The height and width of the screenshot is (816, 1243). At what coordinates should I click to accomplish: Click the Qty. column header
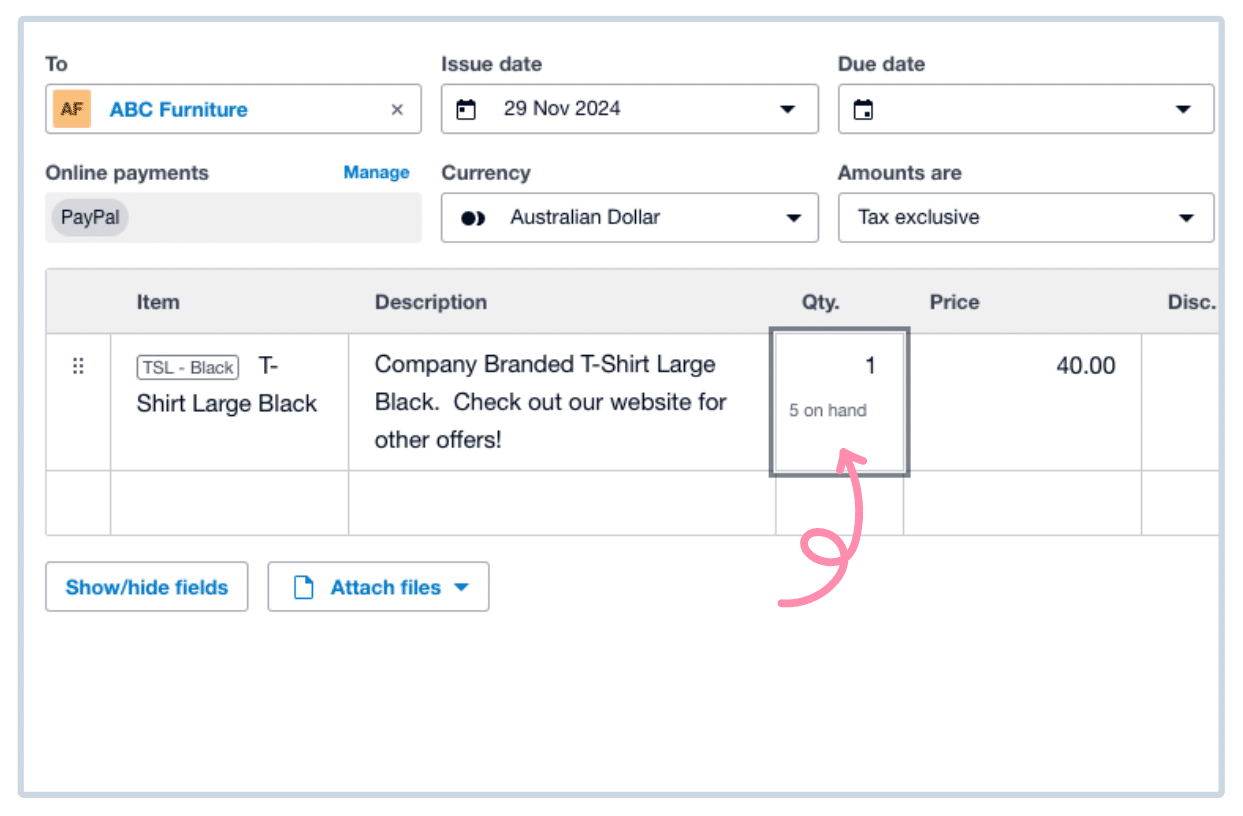[x=821, y=302]
